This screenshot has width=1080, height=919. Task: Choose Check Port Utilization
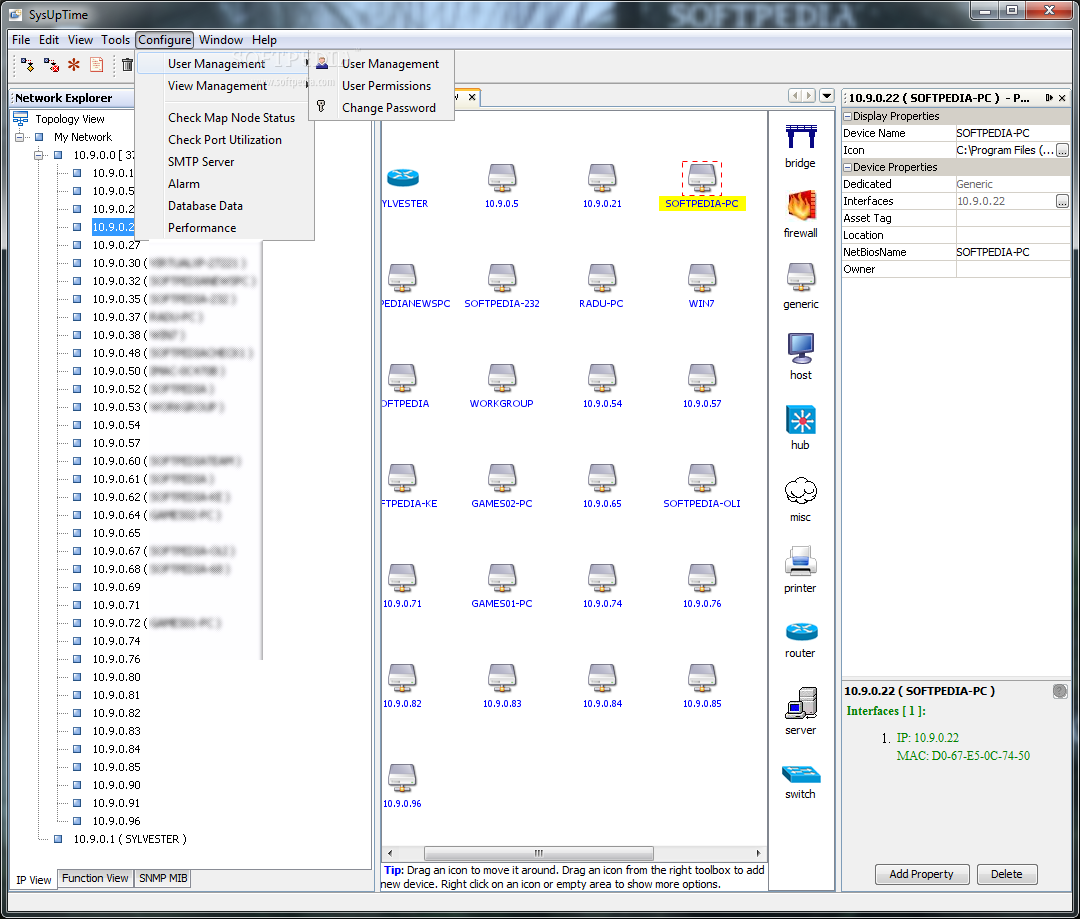click(226, 140)
